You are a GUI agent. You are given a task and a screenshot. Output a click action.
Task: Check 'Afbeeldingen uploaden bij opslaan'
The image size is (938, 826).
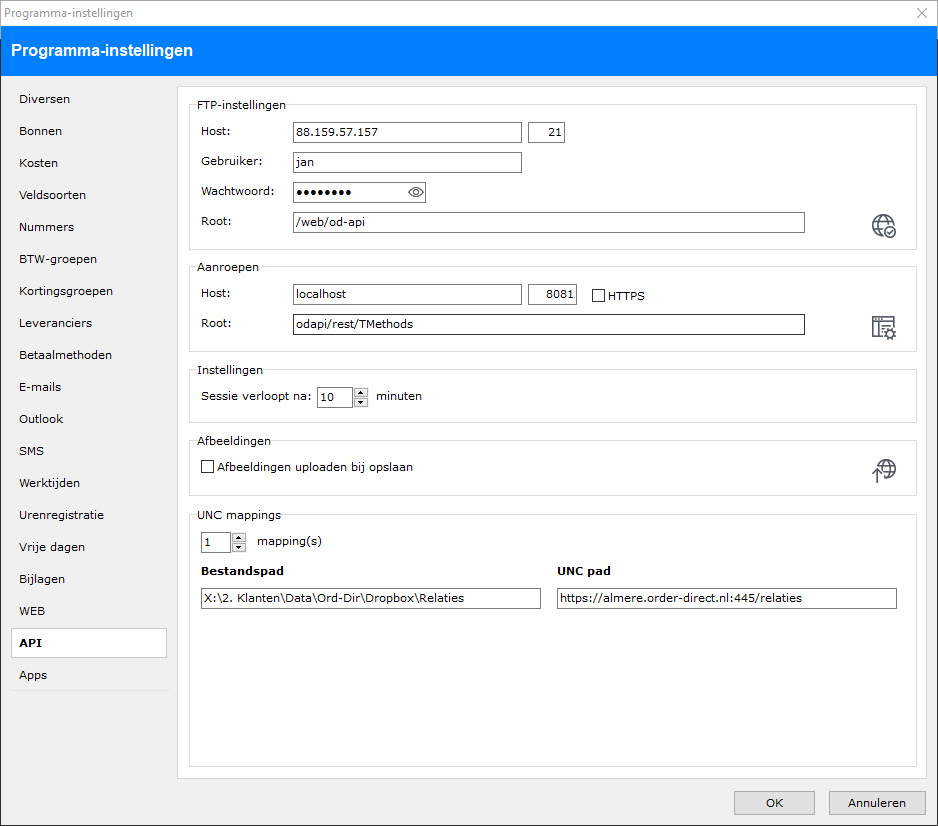coord(208,466)
